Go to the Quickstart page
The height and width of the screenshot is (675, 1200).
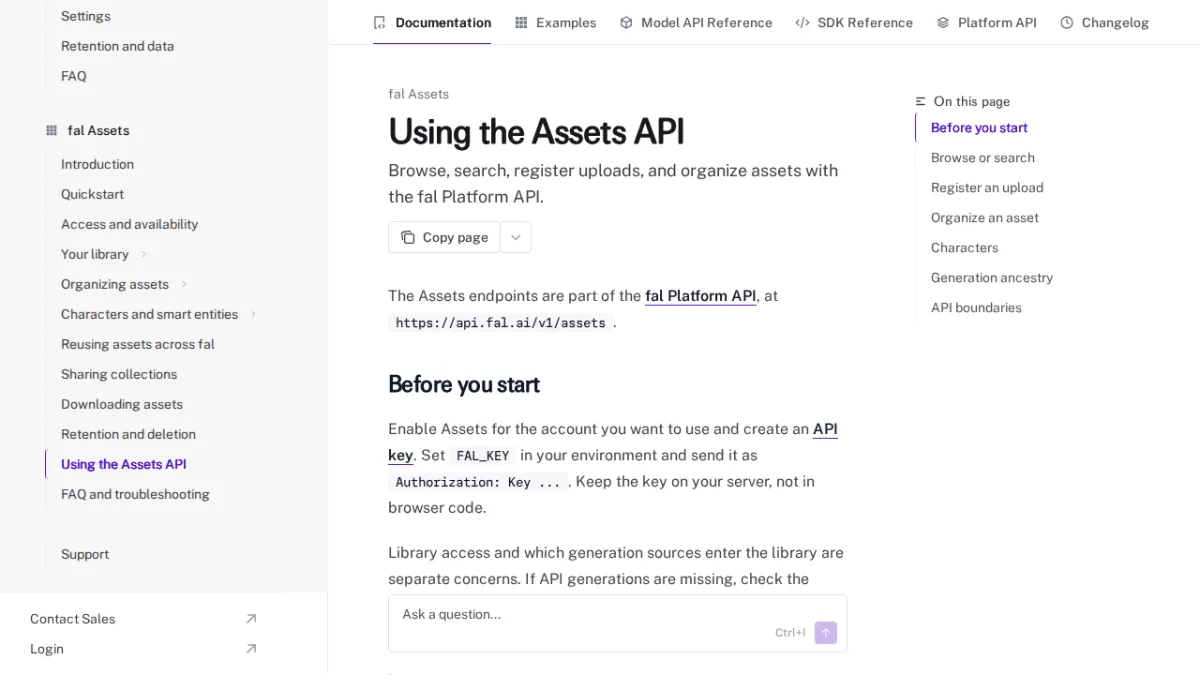pos(92,194)
